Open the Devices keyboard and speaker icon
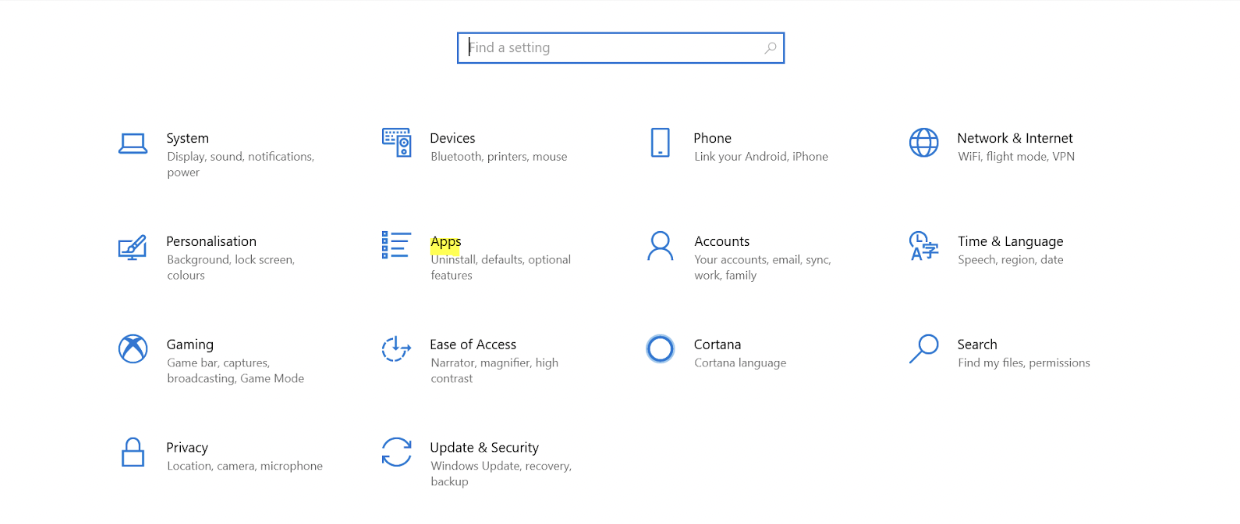Viewport: 1240px width, 524px height. (x=397, y=143)
